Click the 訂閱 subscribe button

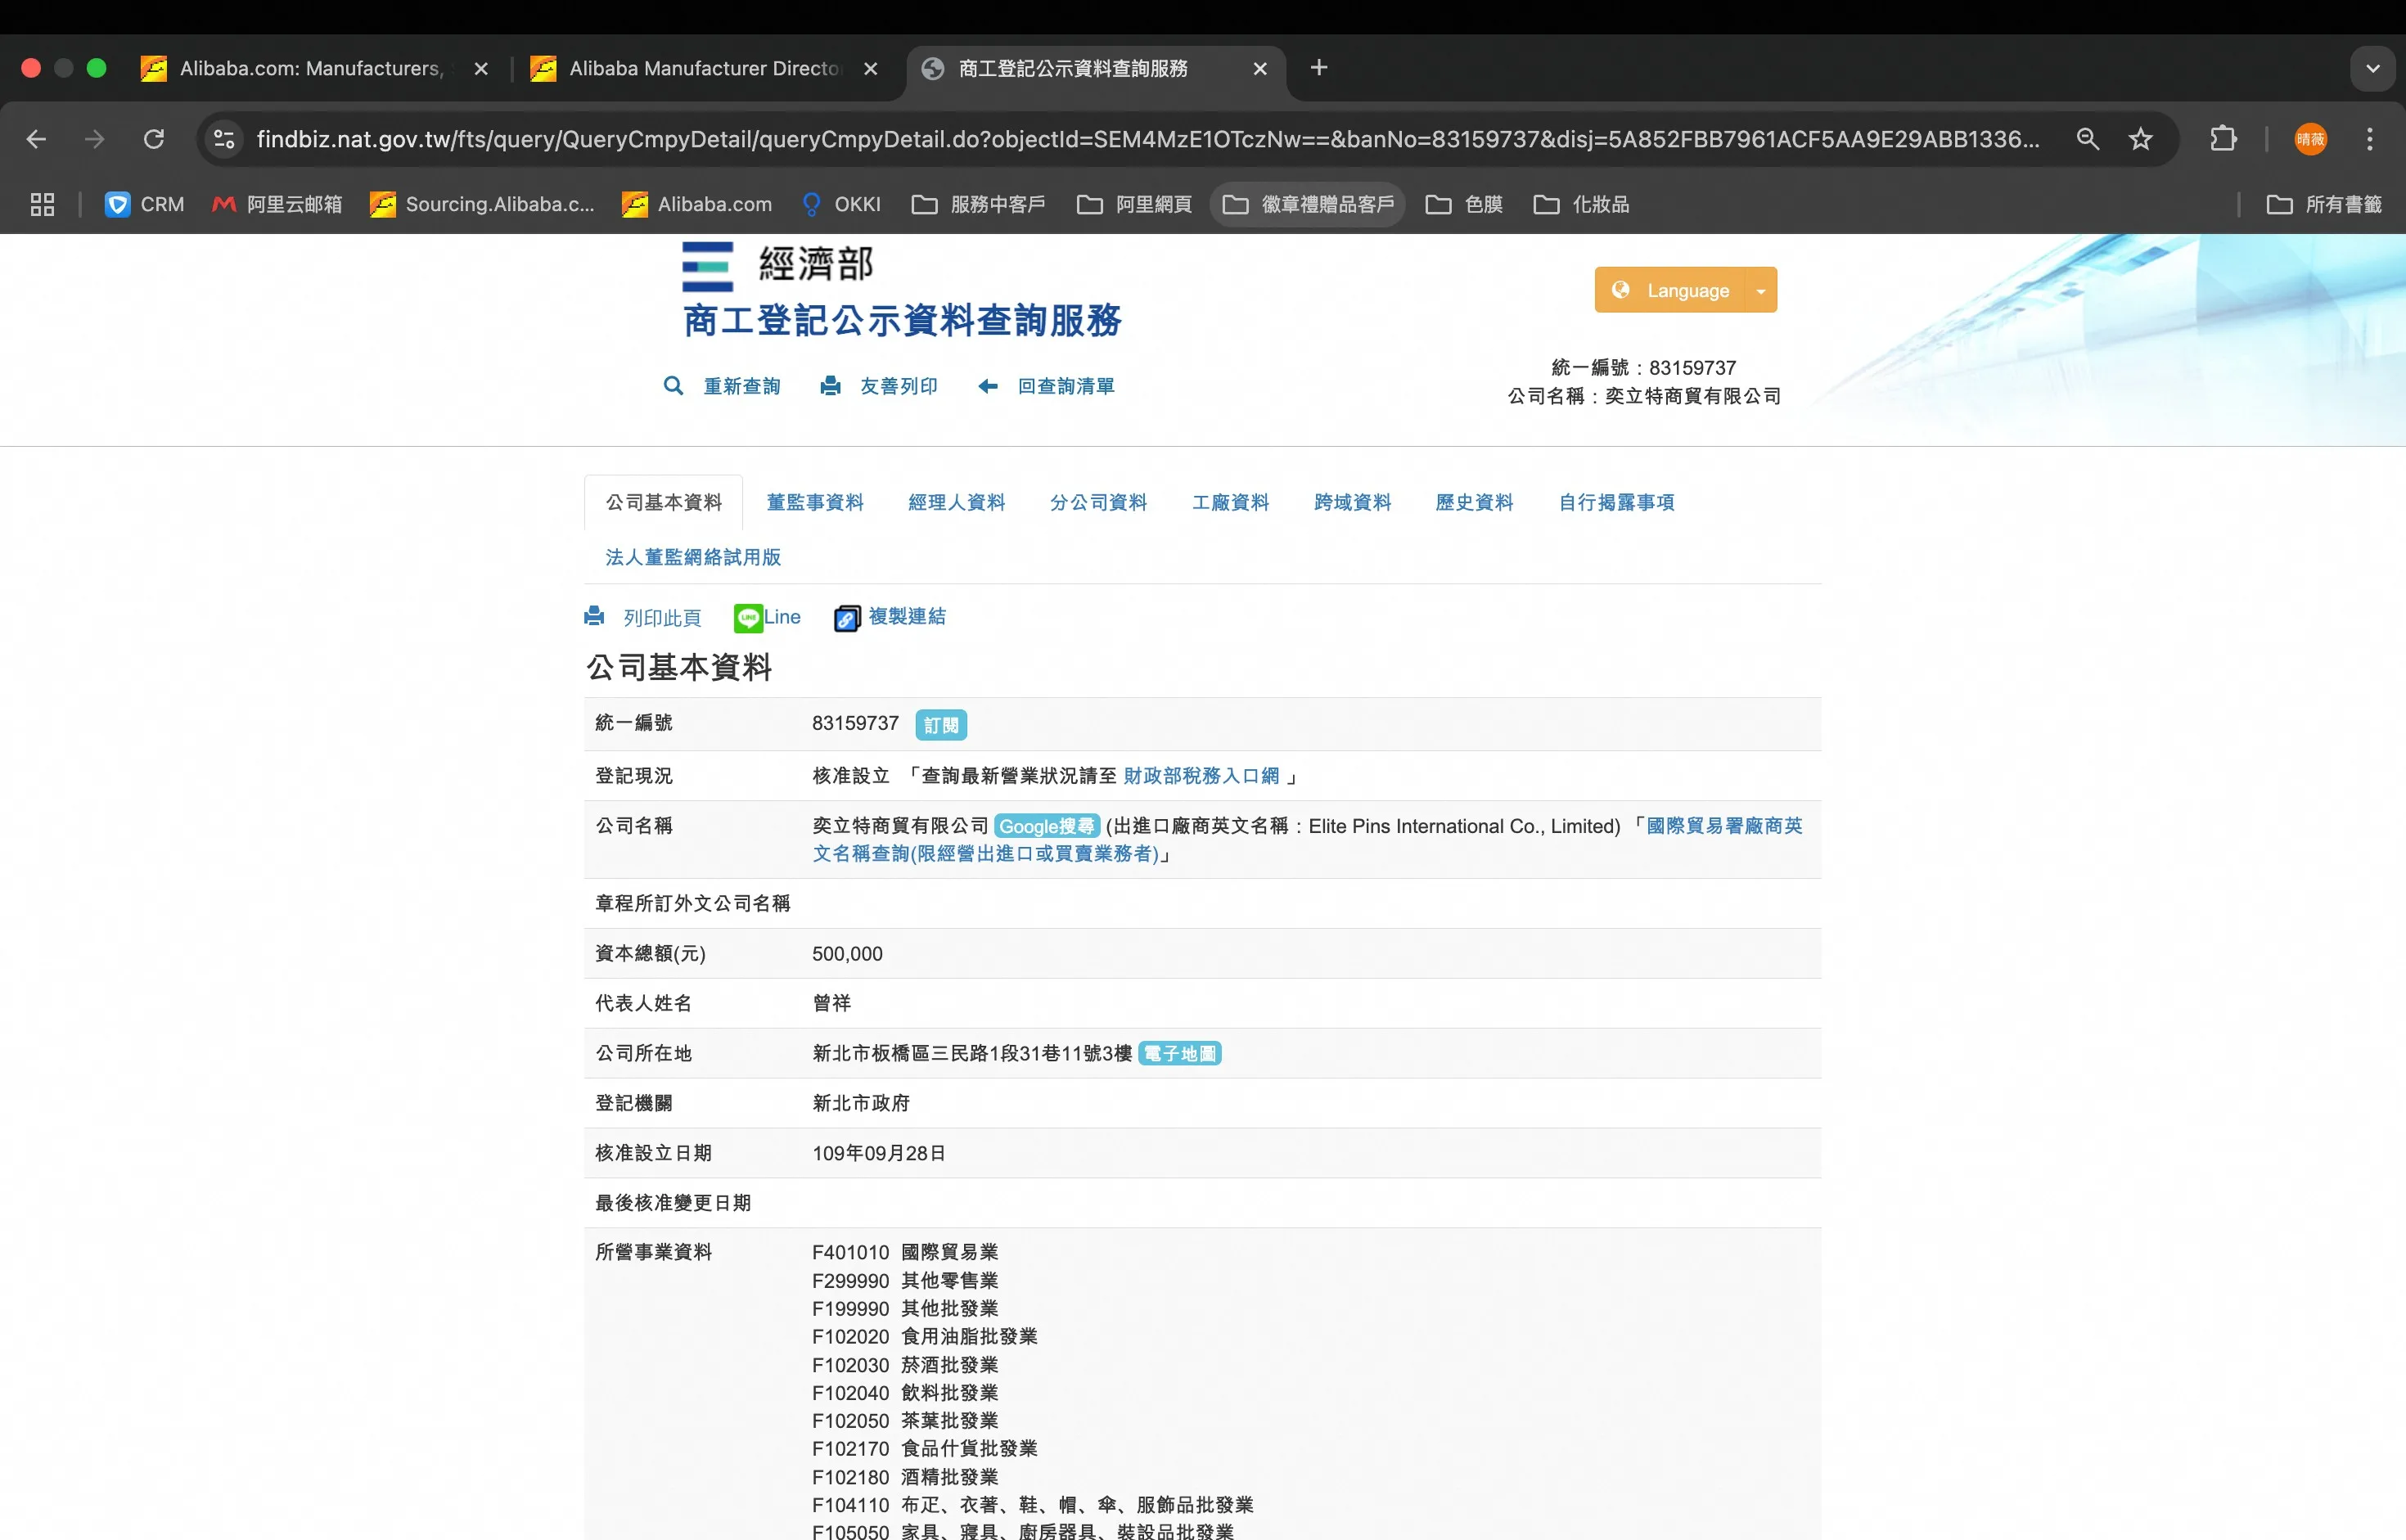click(940, 725)
